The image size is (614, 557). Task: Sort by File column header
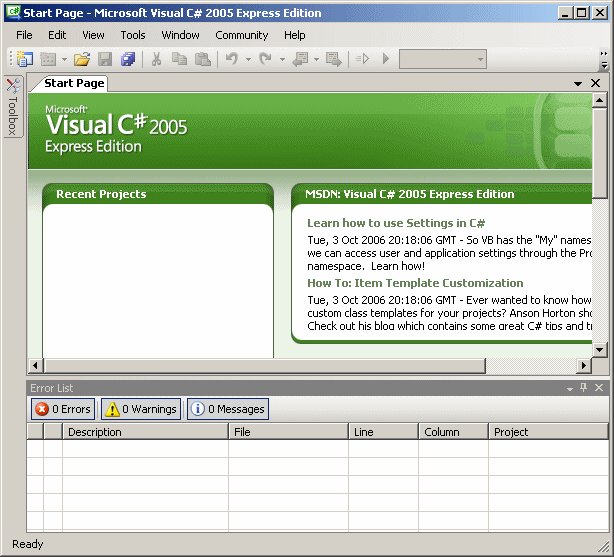point(289,432)
